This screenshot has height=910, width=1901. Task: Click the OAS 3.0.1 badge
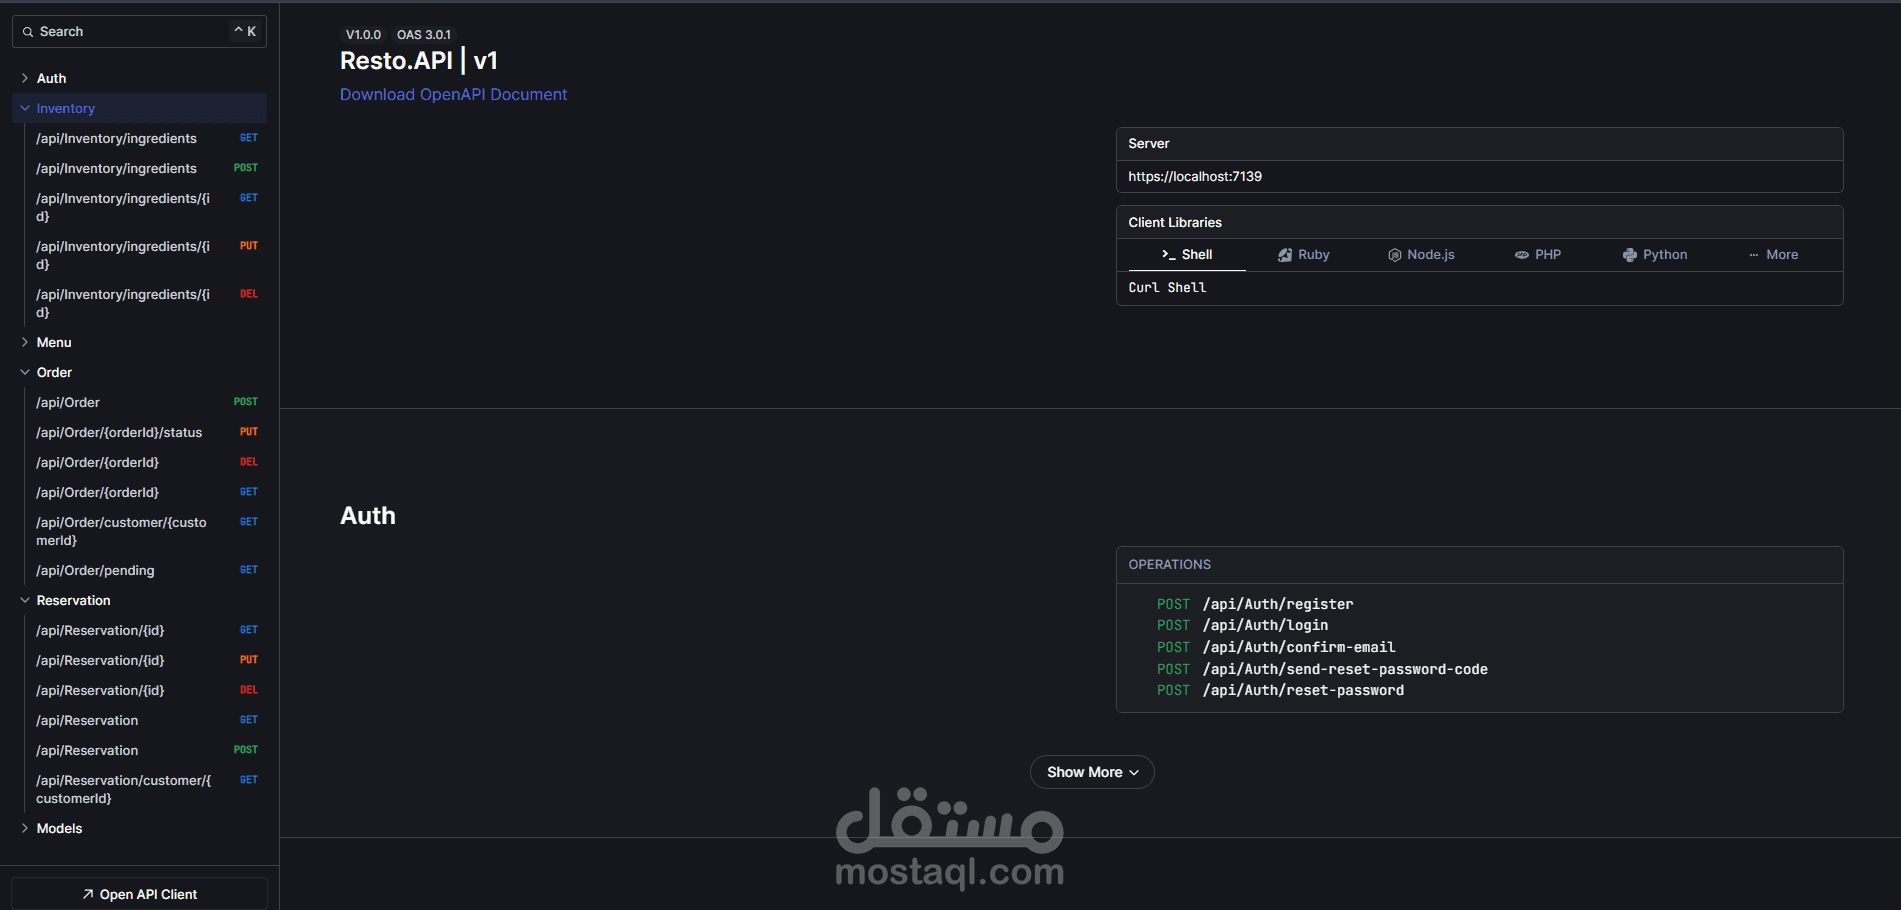click(424, 35)
